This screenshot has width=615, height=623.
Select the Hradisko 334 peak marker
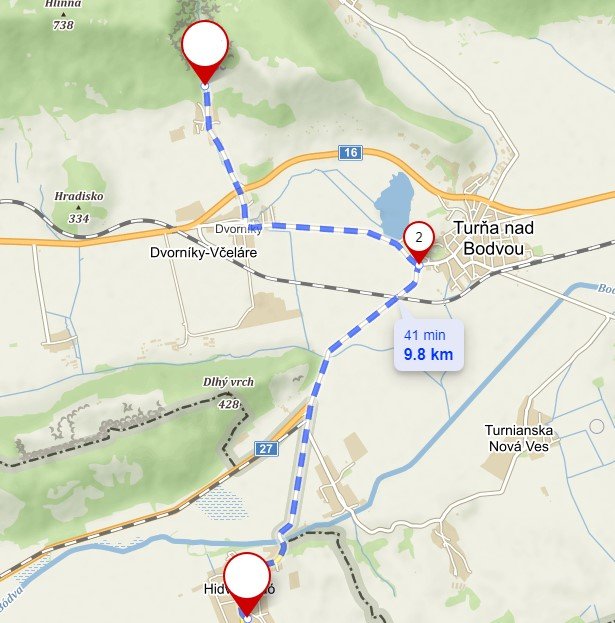pyautogui.click(x=79, y=207)
